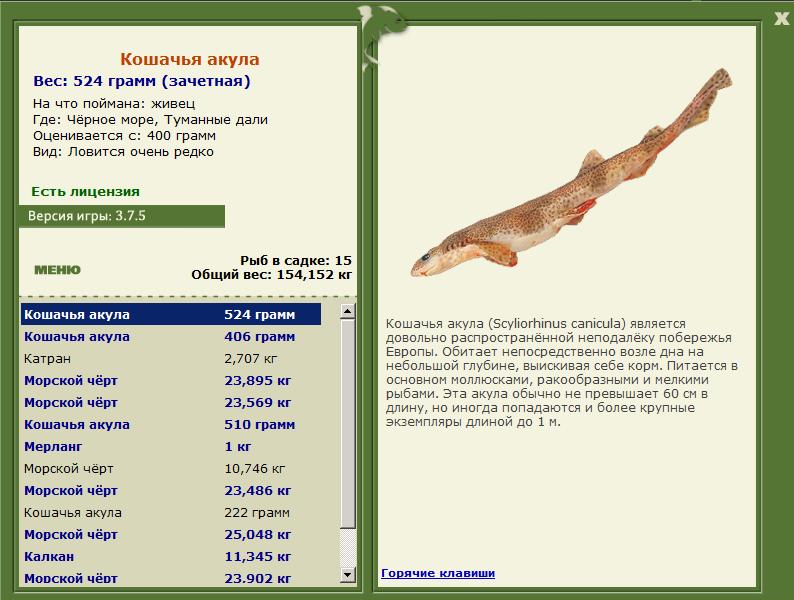
Task: Select the Кошачья акула 510 грамм row
Action: (x=171, y=425)
